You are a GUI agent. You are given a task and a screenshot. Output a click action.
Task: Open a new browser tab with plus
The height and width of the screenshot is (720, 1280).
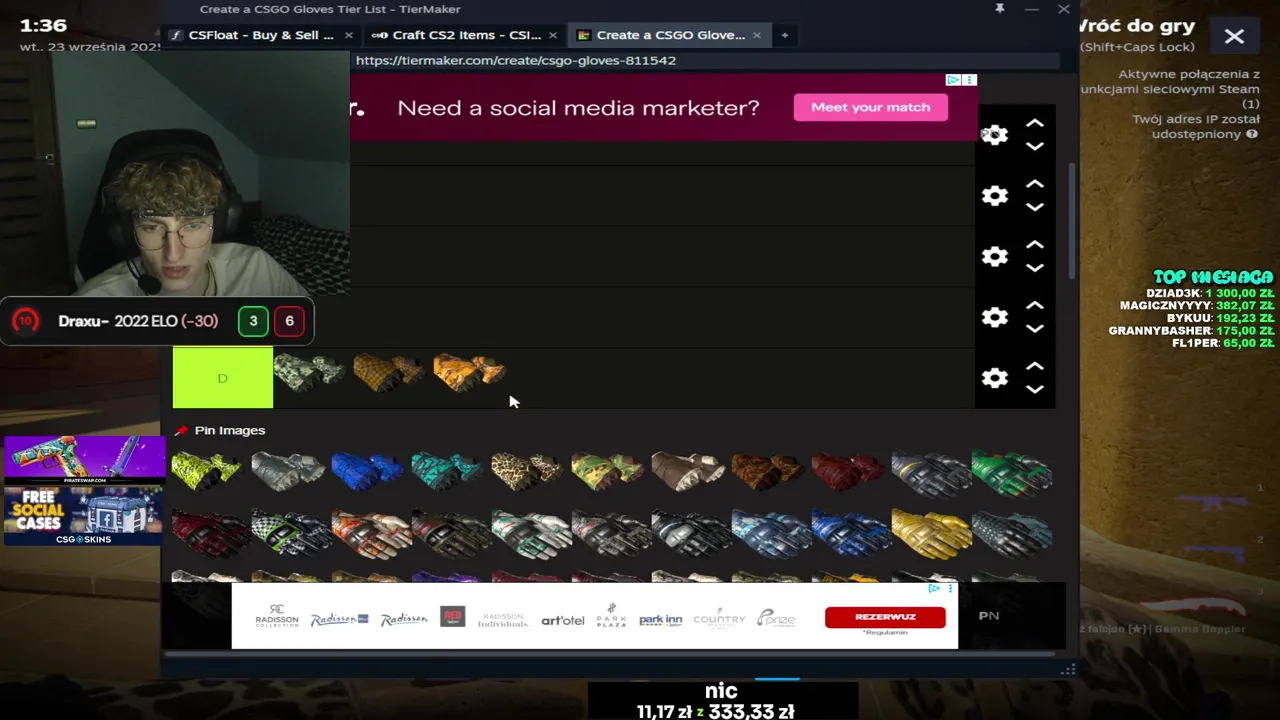[785, 35]
